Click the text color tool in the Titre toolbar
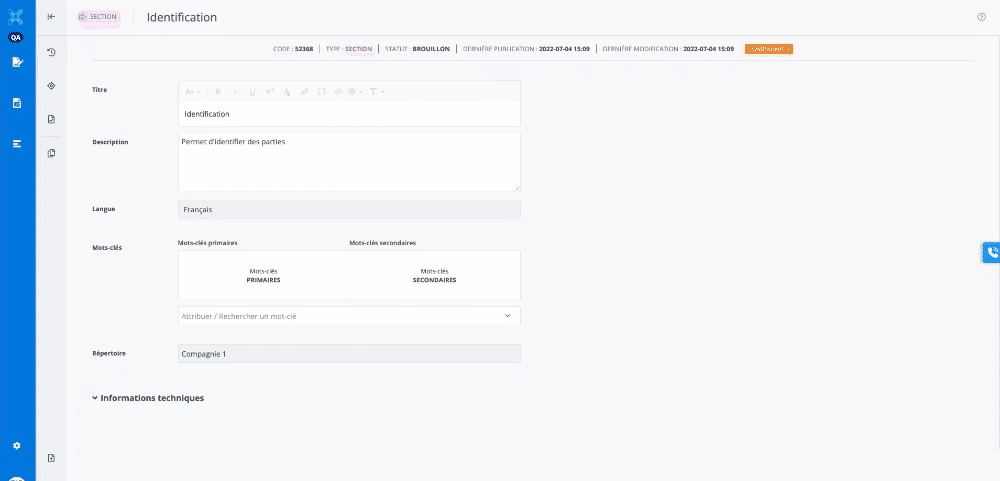 [287, 91]
